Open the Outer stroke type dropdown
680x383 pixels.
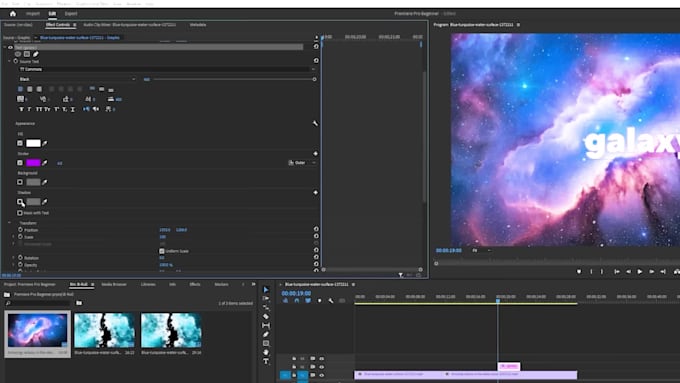[x=302, y=163]
